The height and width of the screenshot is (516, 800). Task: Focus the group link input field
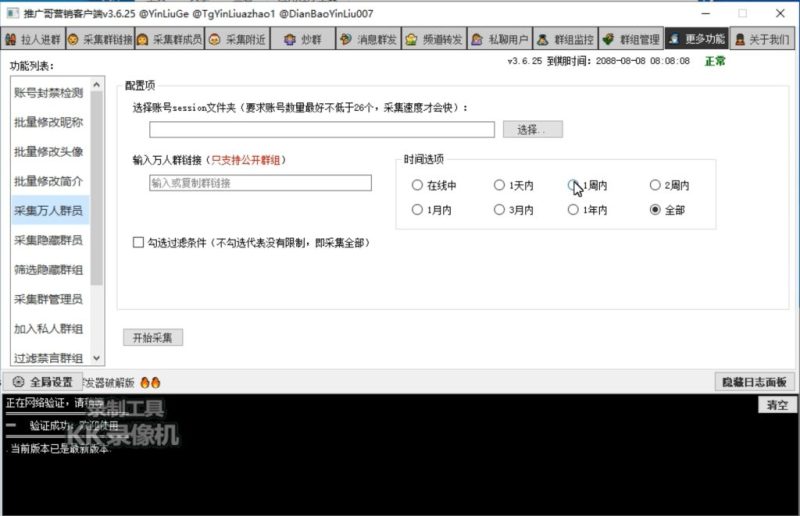[260, 183]
